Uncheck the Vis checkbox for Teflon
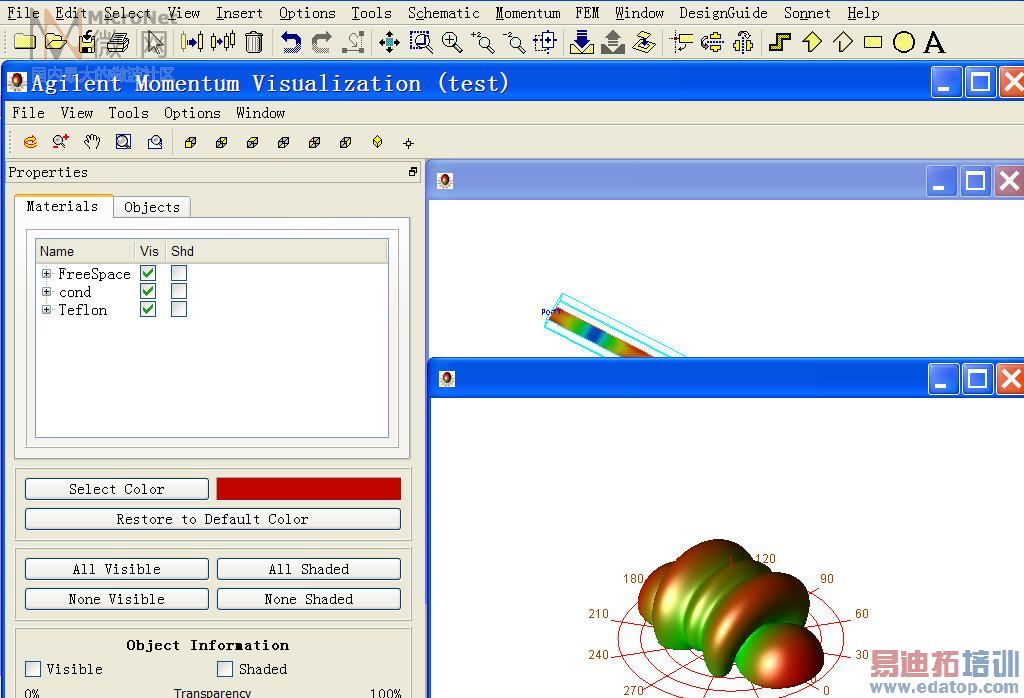1024x698 pixels. 148,309
